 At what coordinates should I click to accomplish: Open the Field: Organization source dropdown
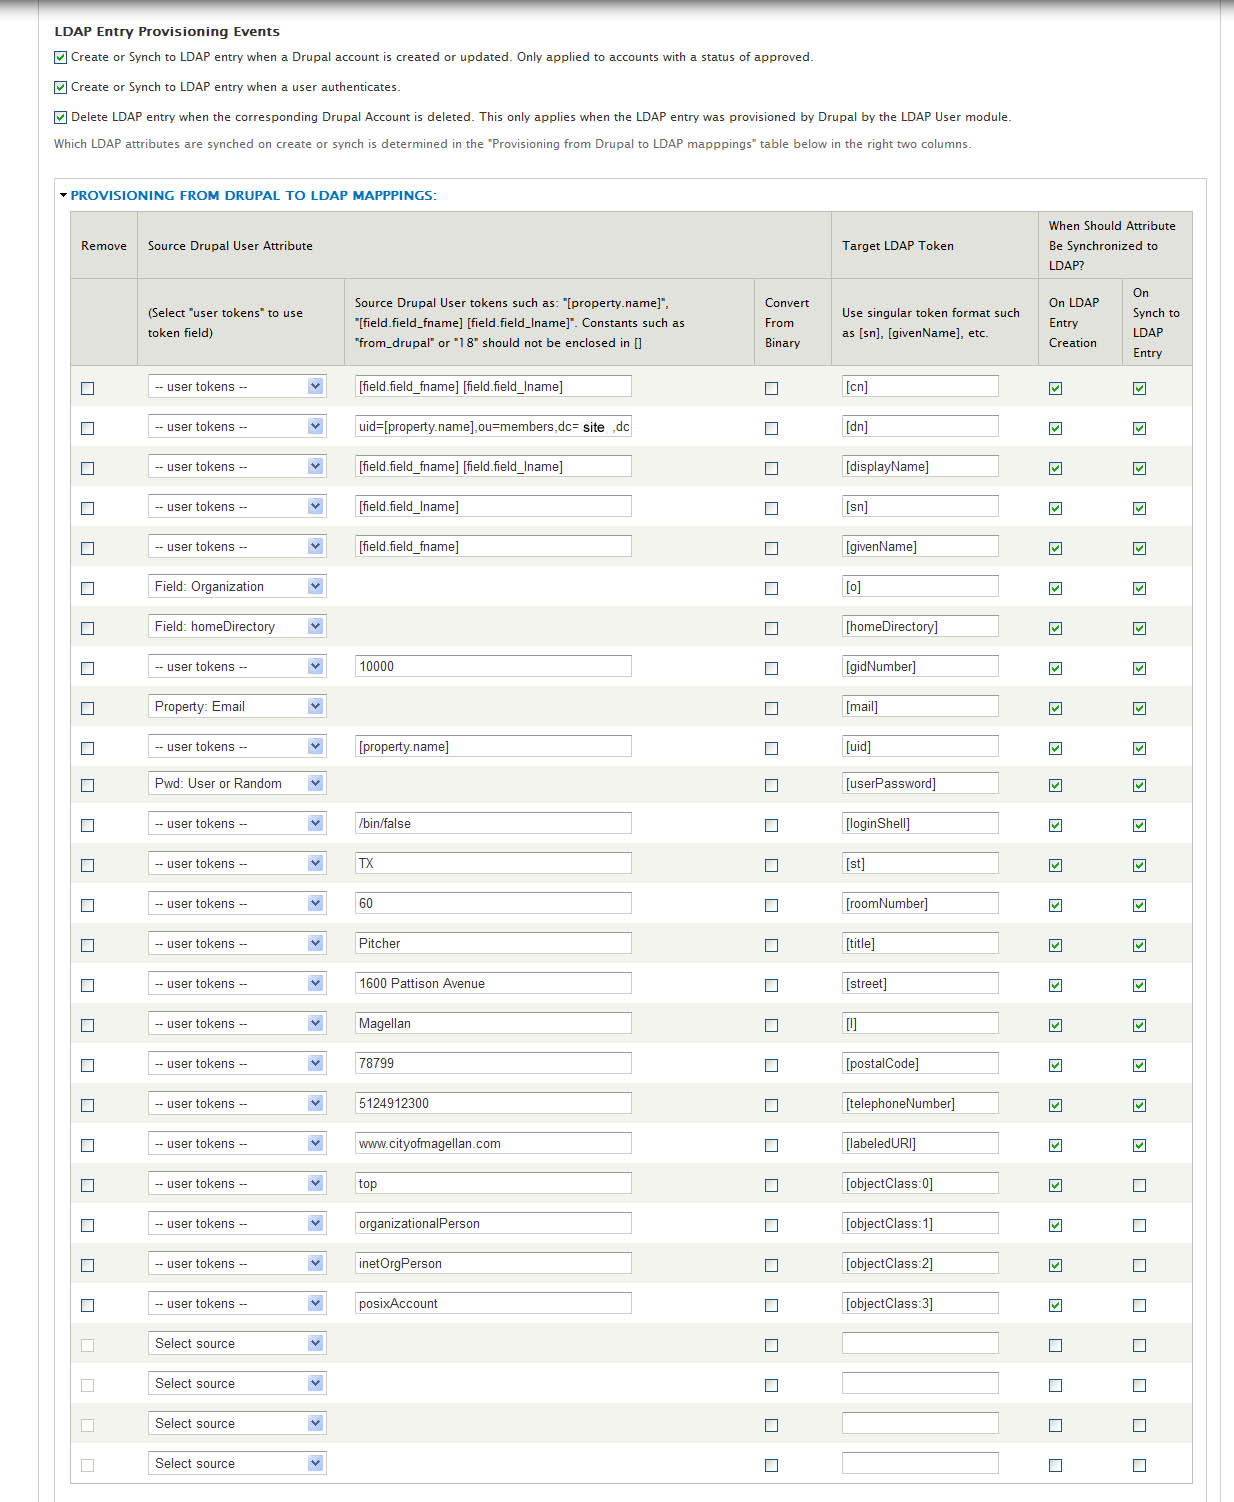(x=237, y=587)
